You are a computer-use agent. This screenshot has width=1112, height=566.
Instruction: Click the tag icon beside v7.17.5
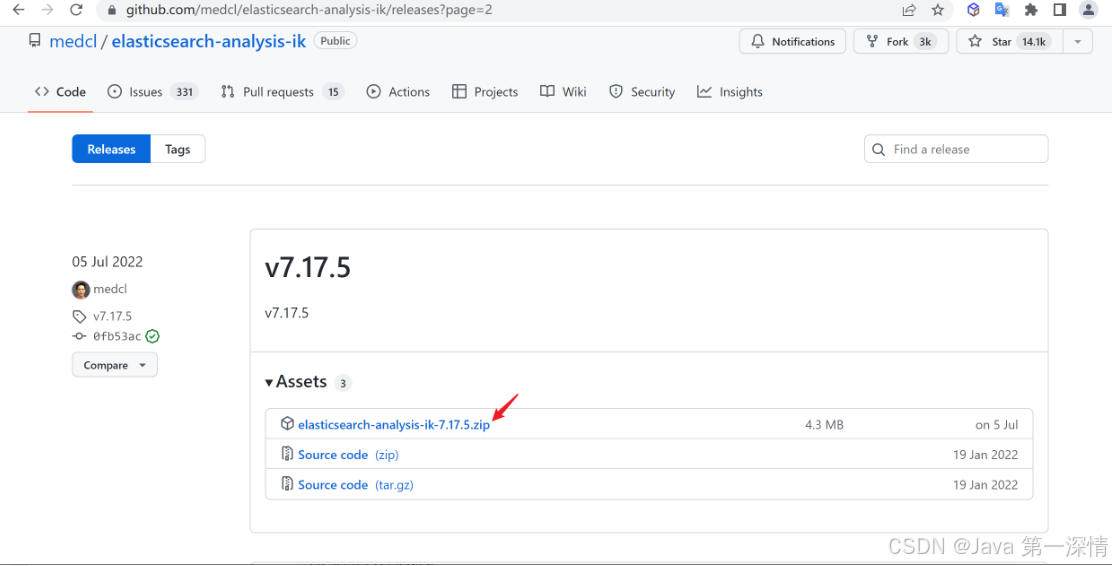[79, 316]
